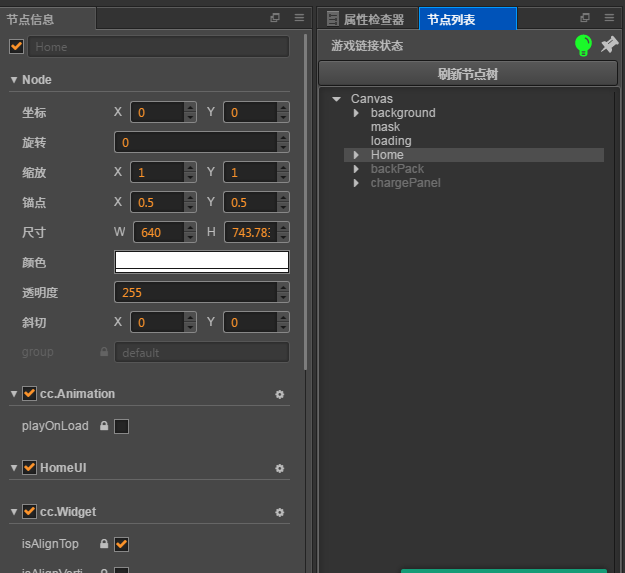
Task: Switch to the 节点列表 tab
Action: click(468, 19)
